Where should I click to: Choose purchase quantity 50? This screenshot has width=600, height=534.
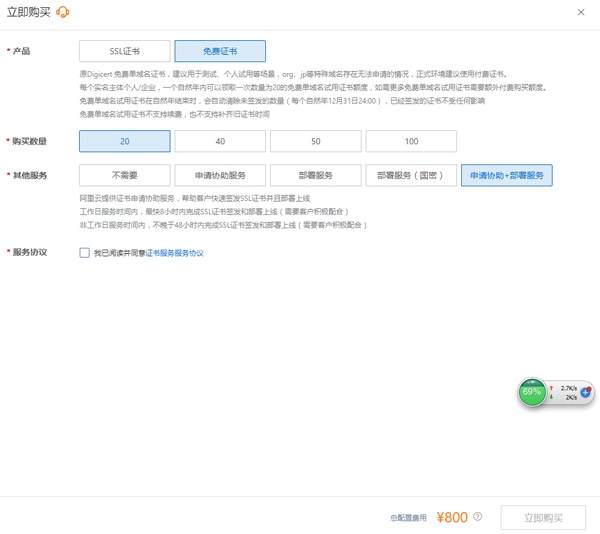click(x=316, y=142)
